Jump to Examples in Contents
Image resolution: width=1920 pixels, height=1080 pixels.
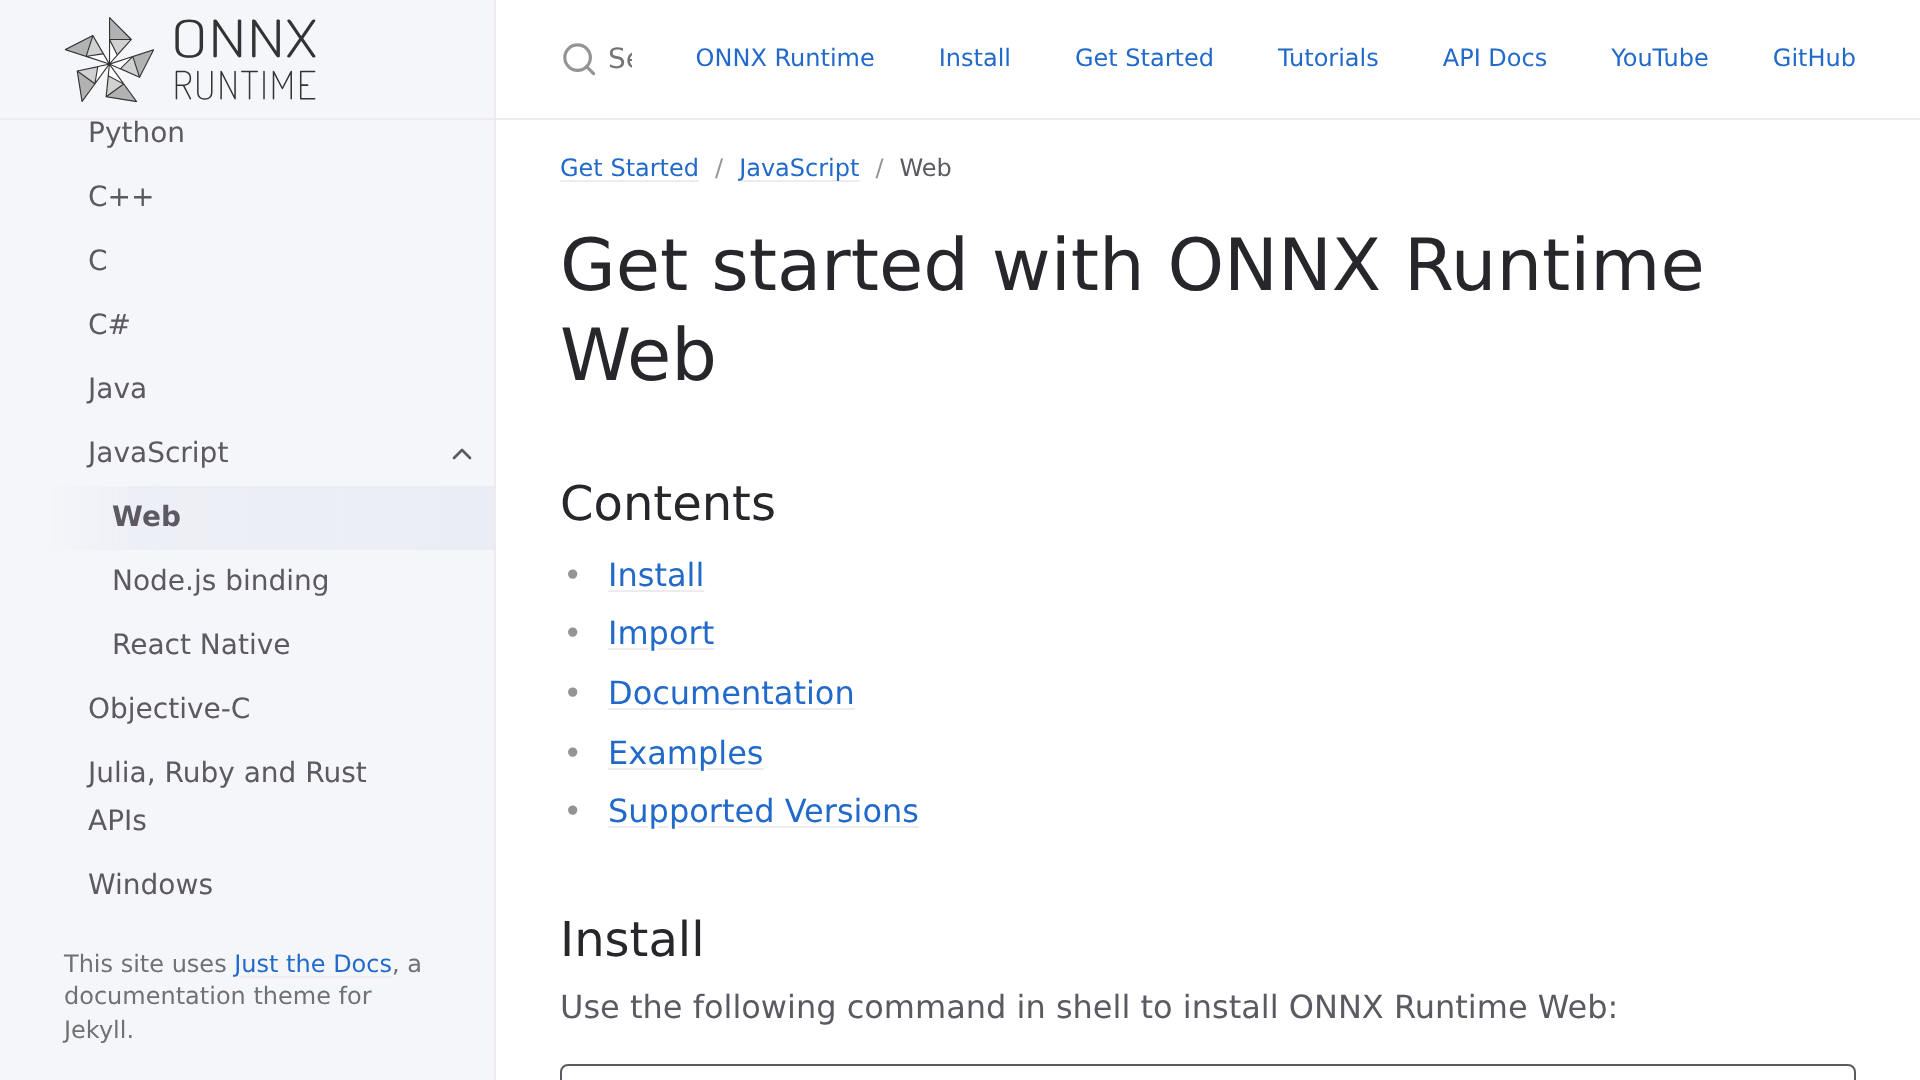coord(685,753)
